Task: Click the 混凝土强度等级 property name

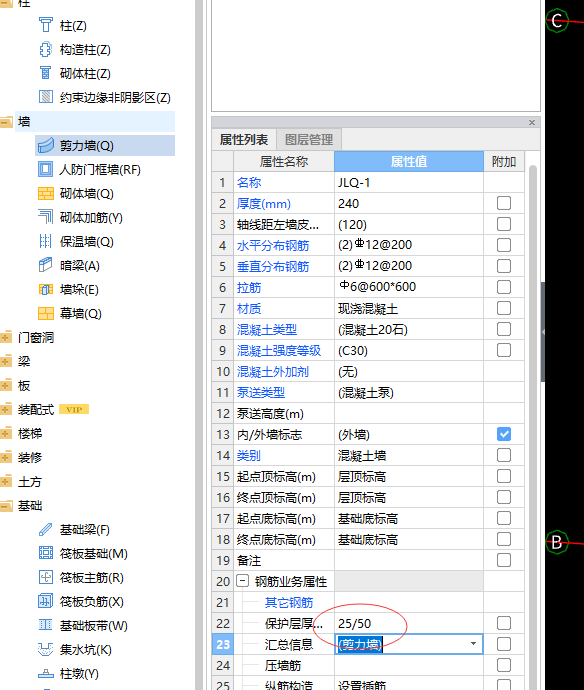Action: point(279,351)
